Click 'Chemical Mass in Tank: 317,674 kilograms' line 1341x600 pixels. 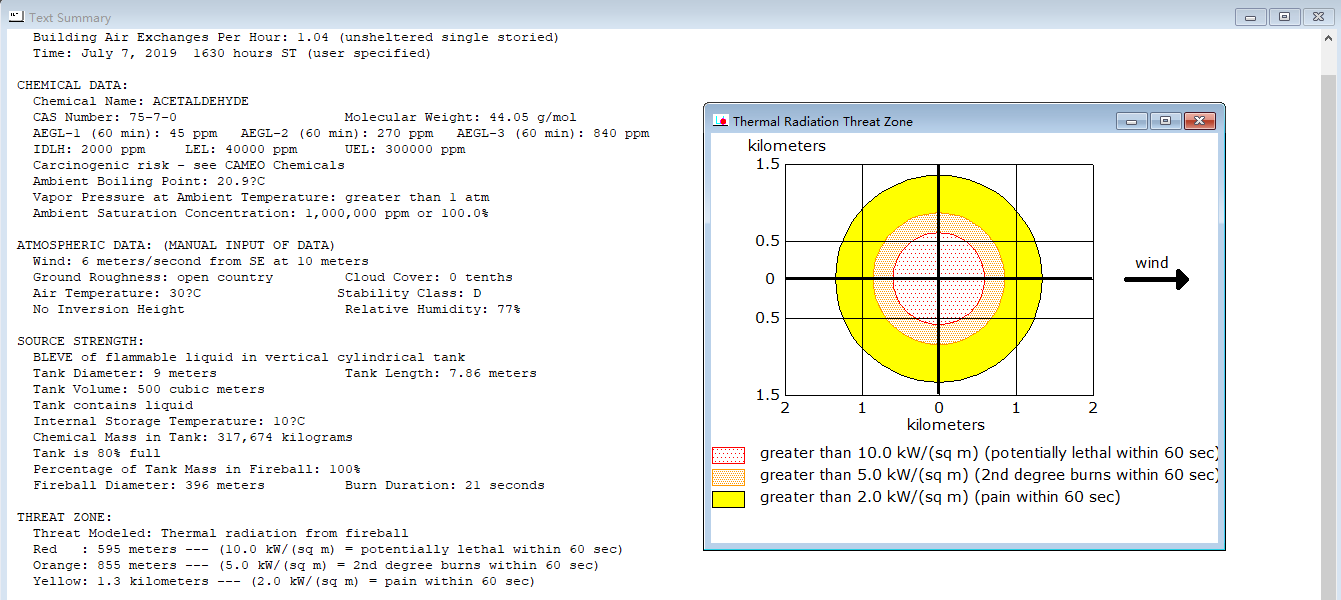[x=193, y=437]
